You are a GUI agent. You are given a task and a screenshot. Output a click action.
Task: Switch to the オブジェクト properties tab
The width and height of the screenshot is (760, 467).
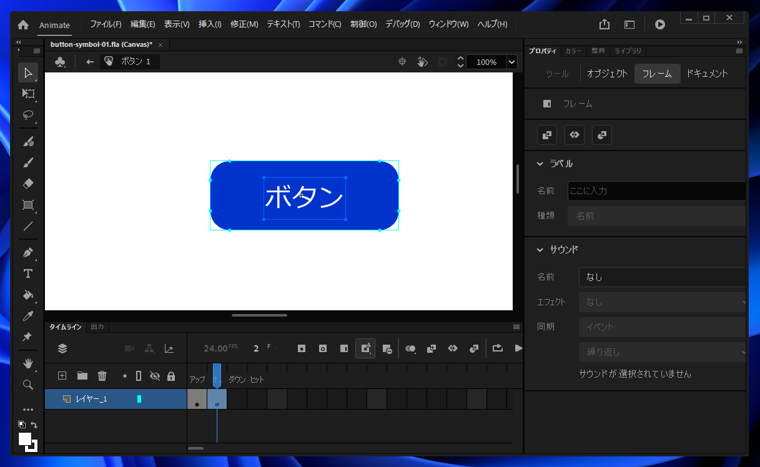pyautogui.click(x=607, y=74)
